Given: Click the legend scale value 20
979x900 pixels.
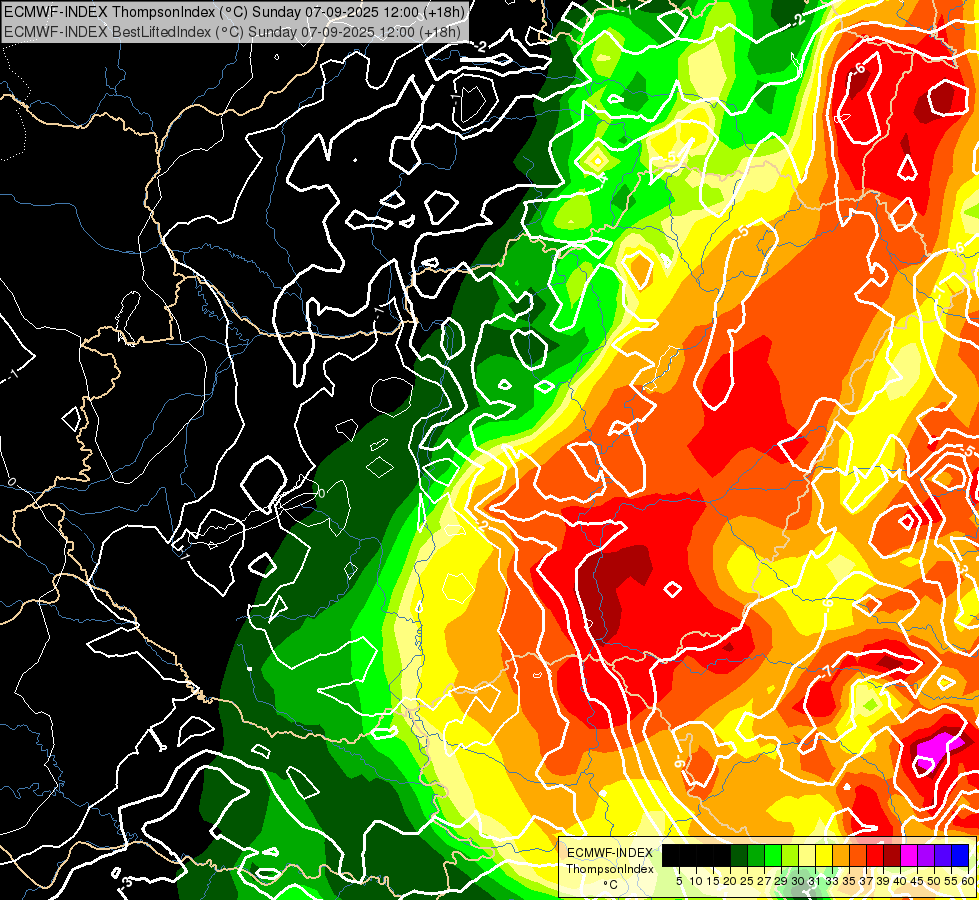Looking at the screenshot, I should pyautogui.click(x=730, y=881).
